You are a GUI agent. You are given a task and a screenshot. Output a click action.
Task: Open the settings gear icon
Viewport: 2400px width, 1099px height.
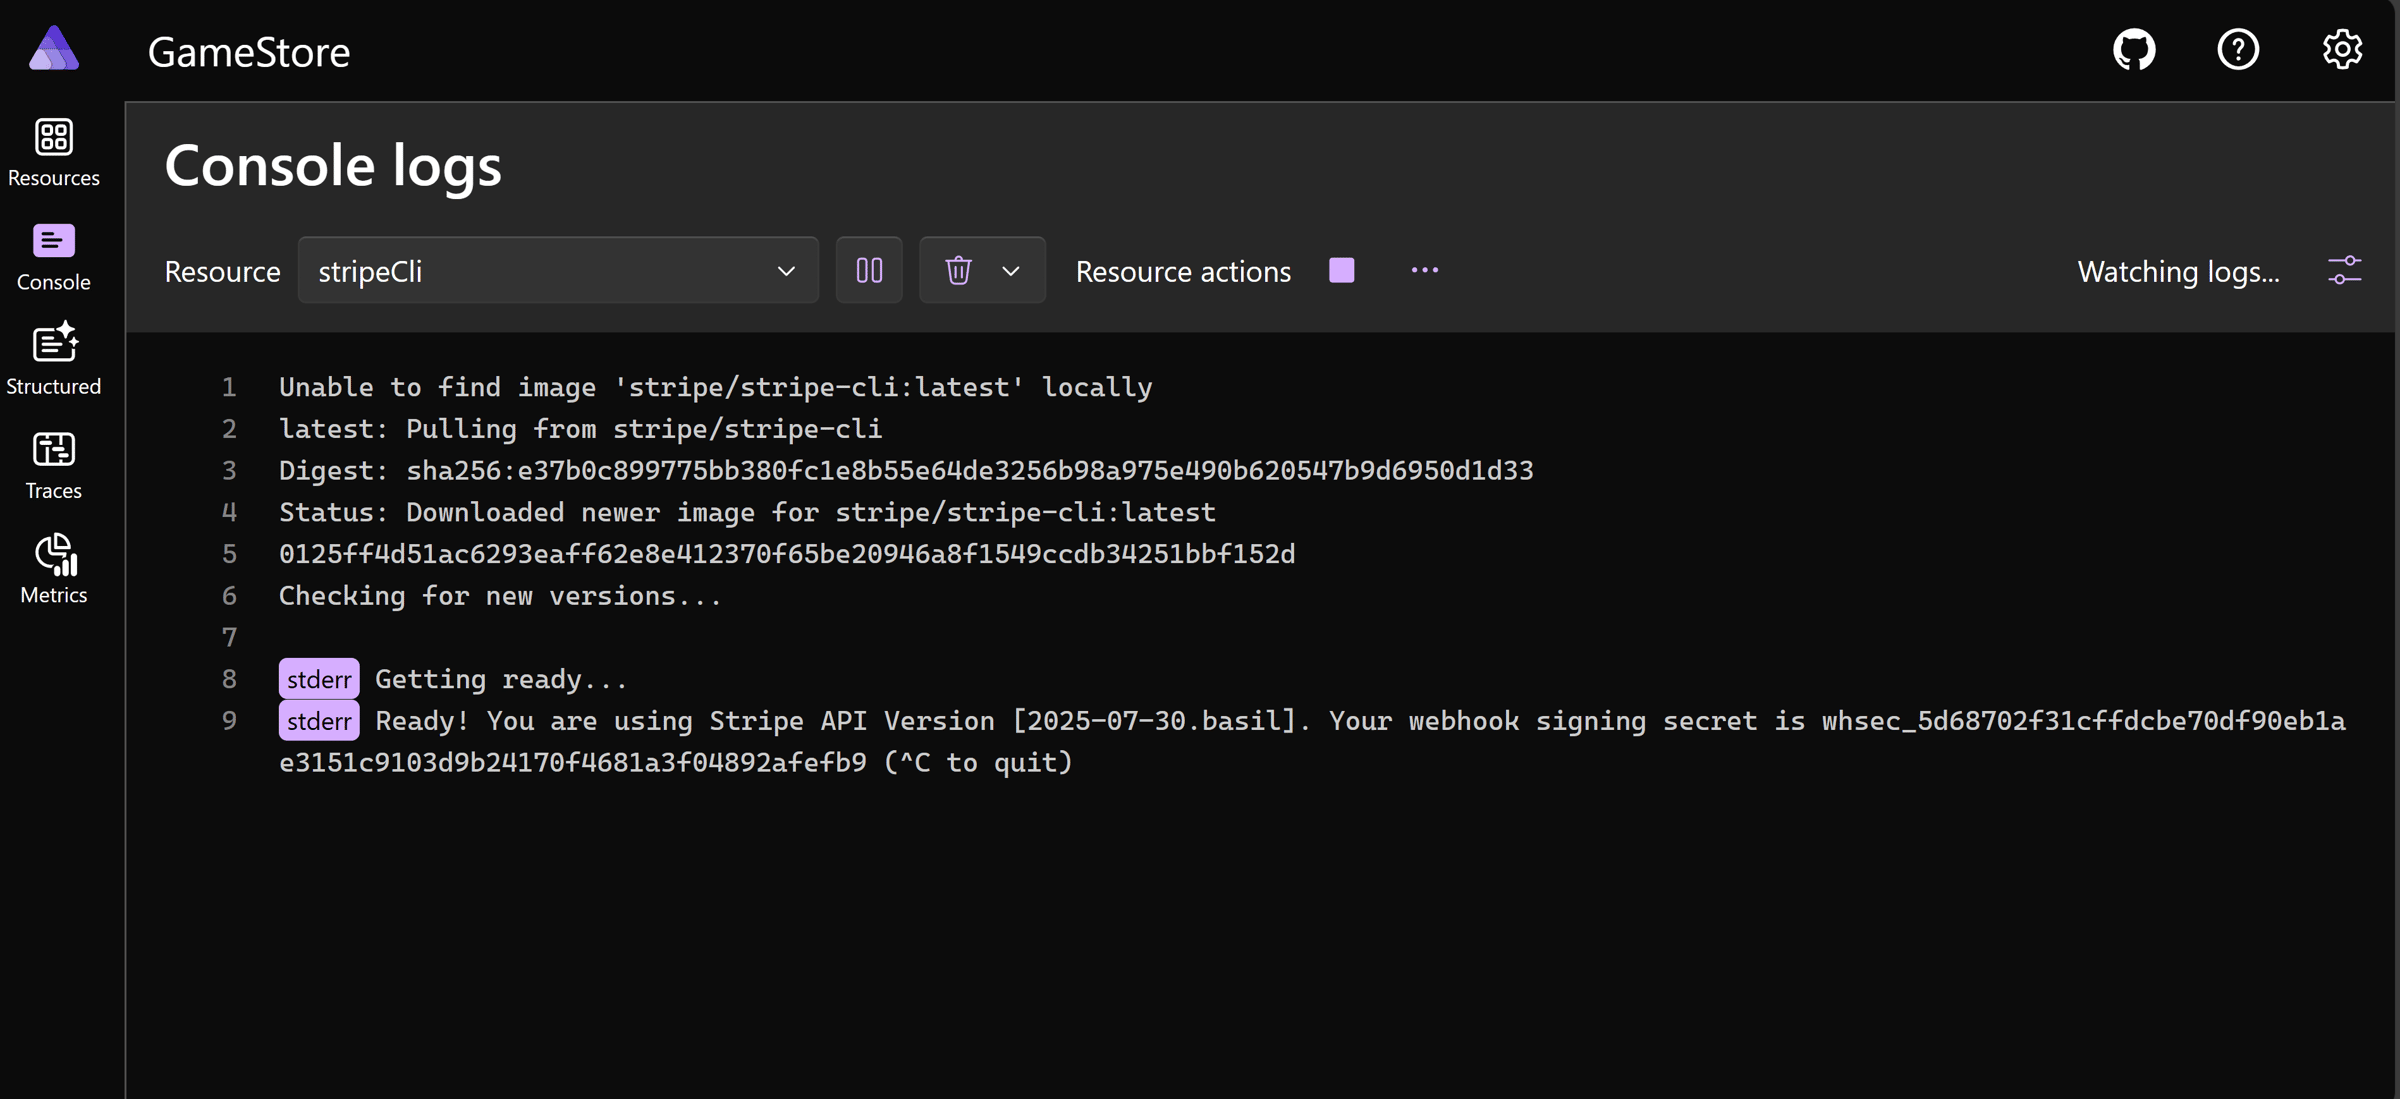pos(2342,49)
